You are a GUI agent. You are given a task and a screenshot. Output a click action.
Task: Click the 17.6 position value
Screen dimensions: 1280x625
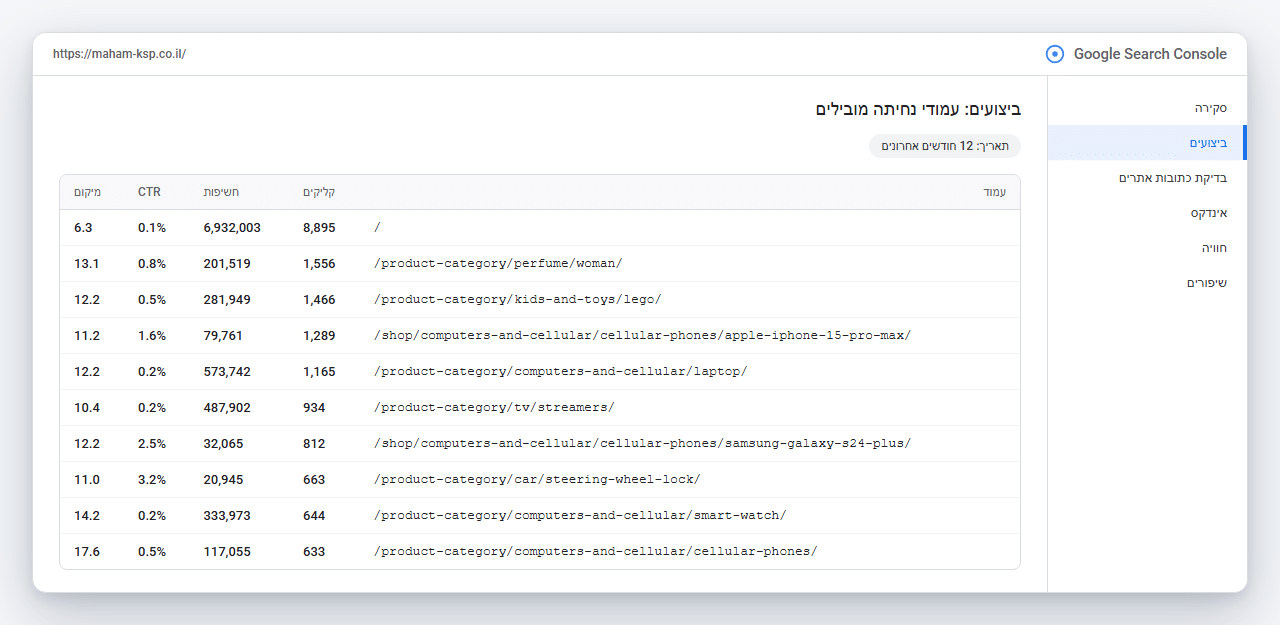pos(87,552)
